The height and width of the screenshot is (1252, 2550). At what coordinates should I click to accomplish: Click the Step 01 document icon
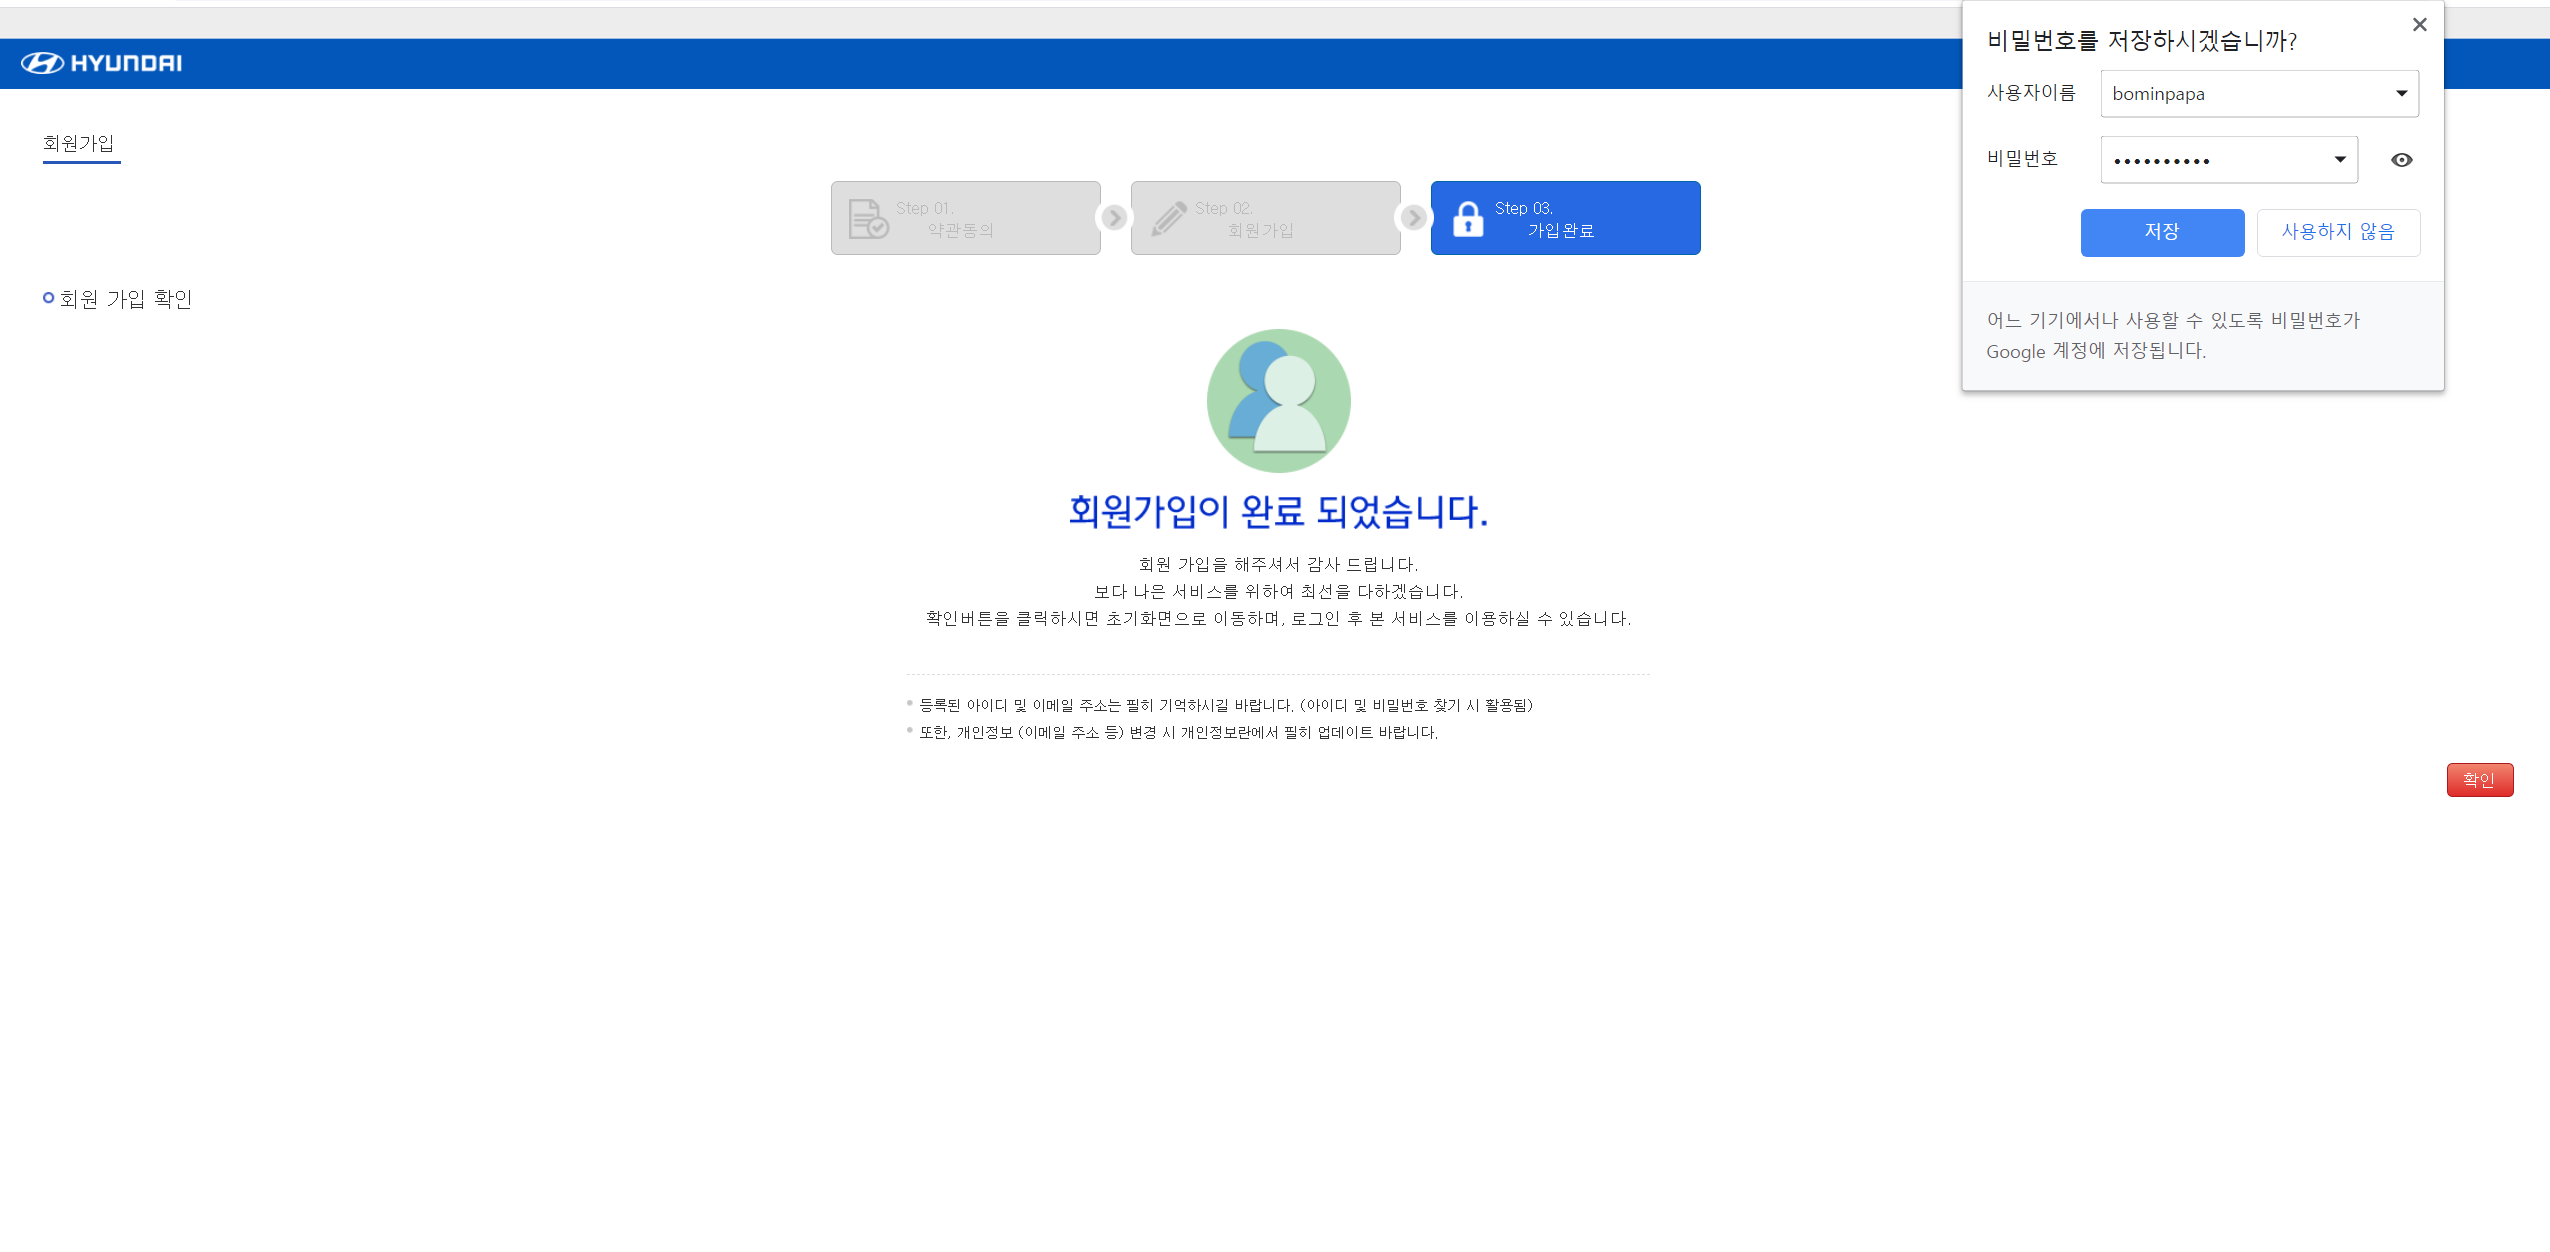pos(867,218)
